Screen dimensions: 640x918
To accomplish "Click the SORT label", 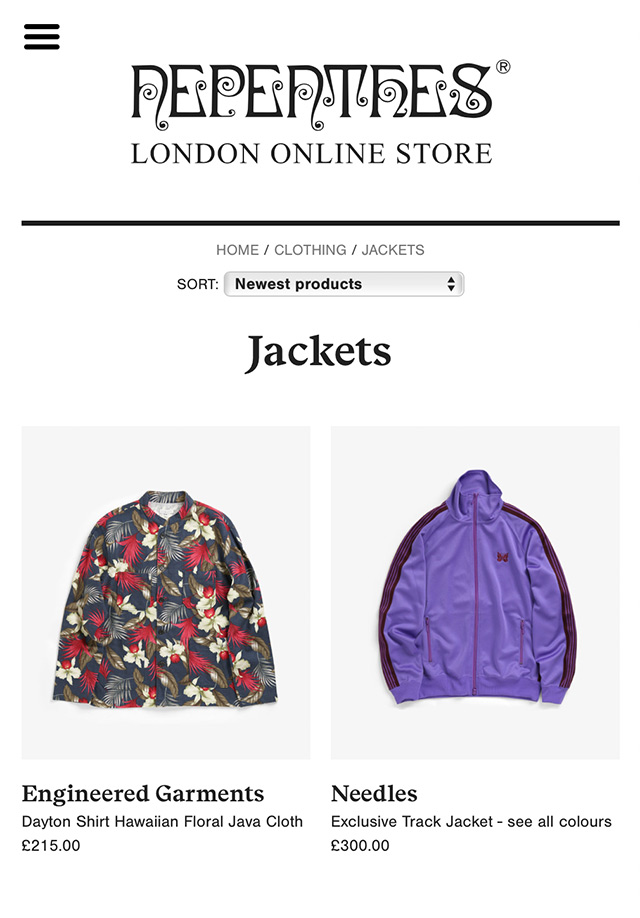I will 197,285.
